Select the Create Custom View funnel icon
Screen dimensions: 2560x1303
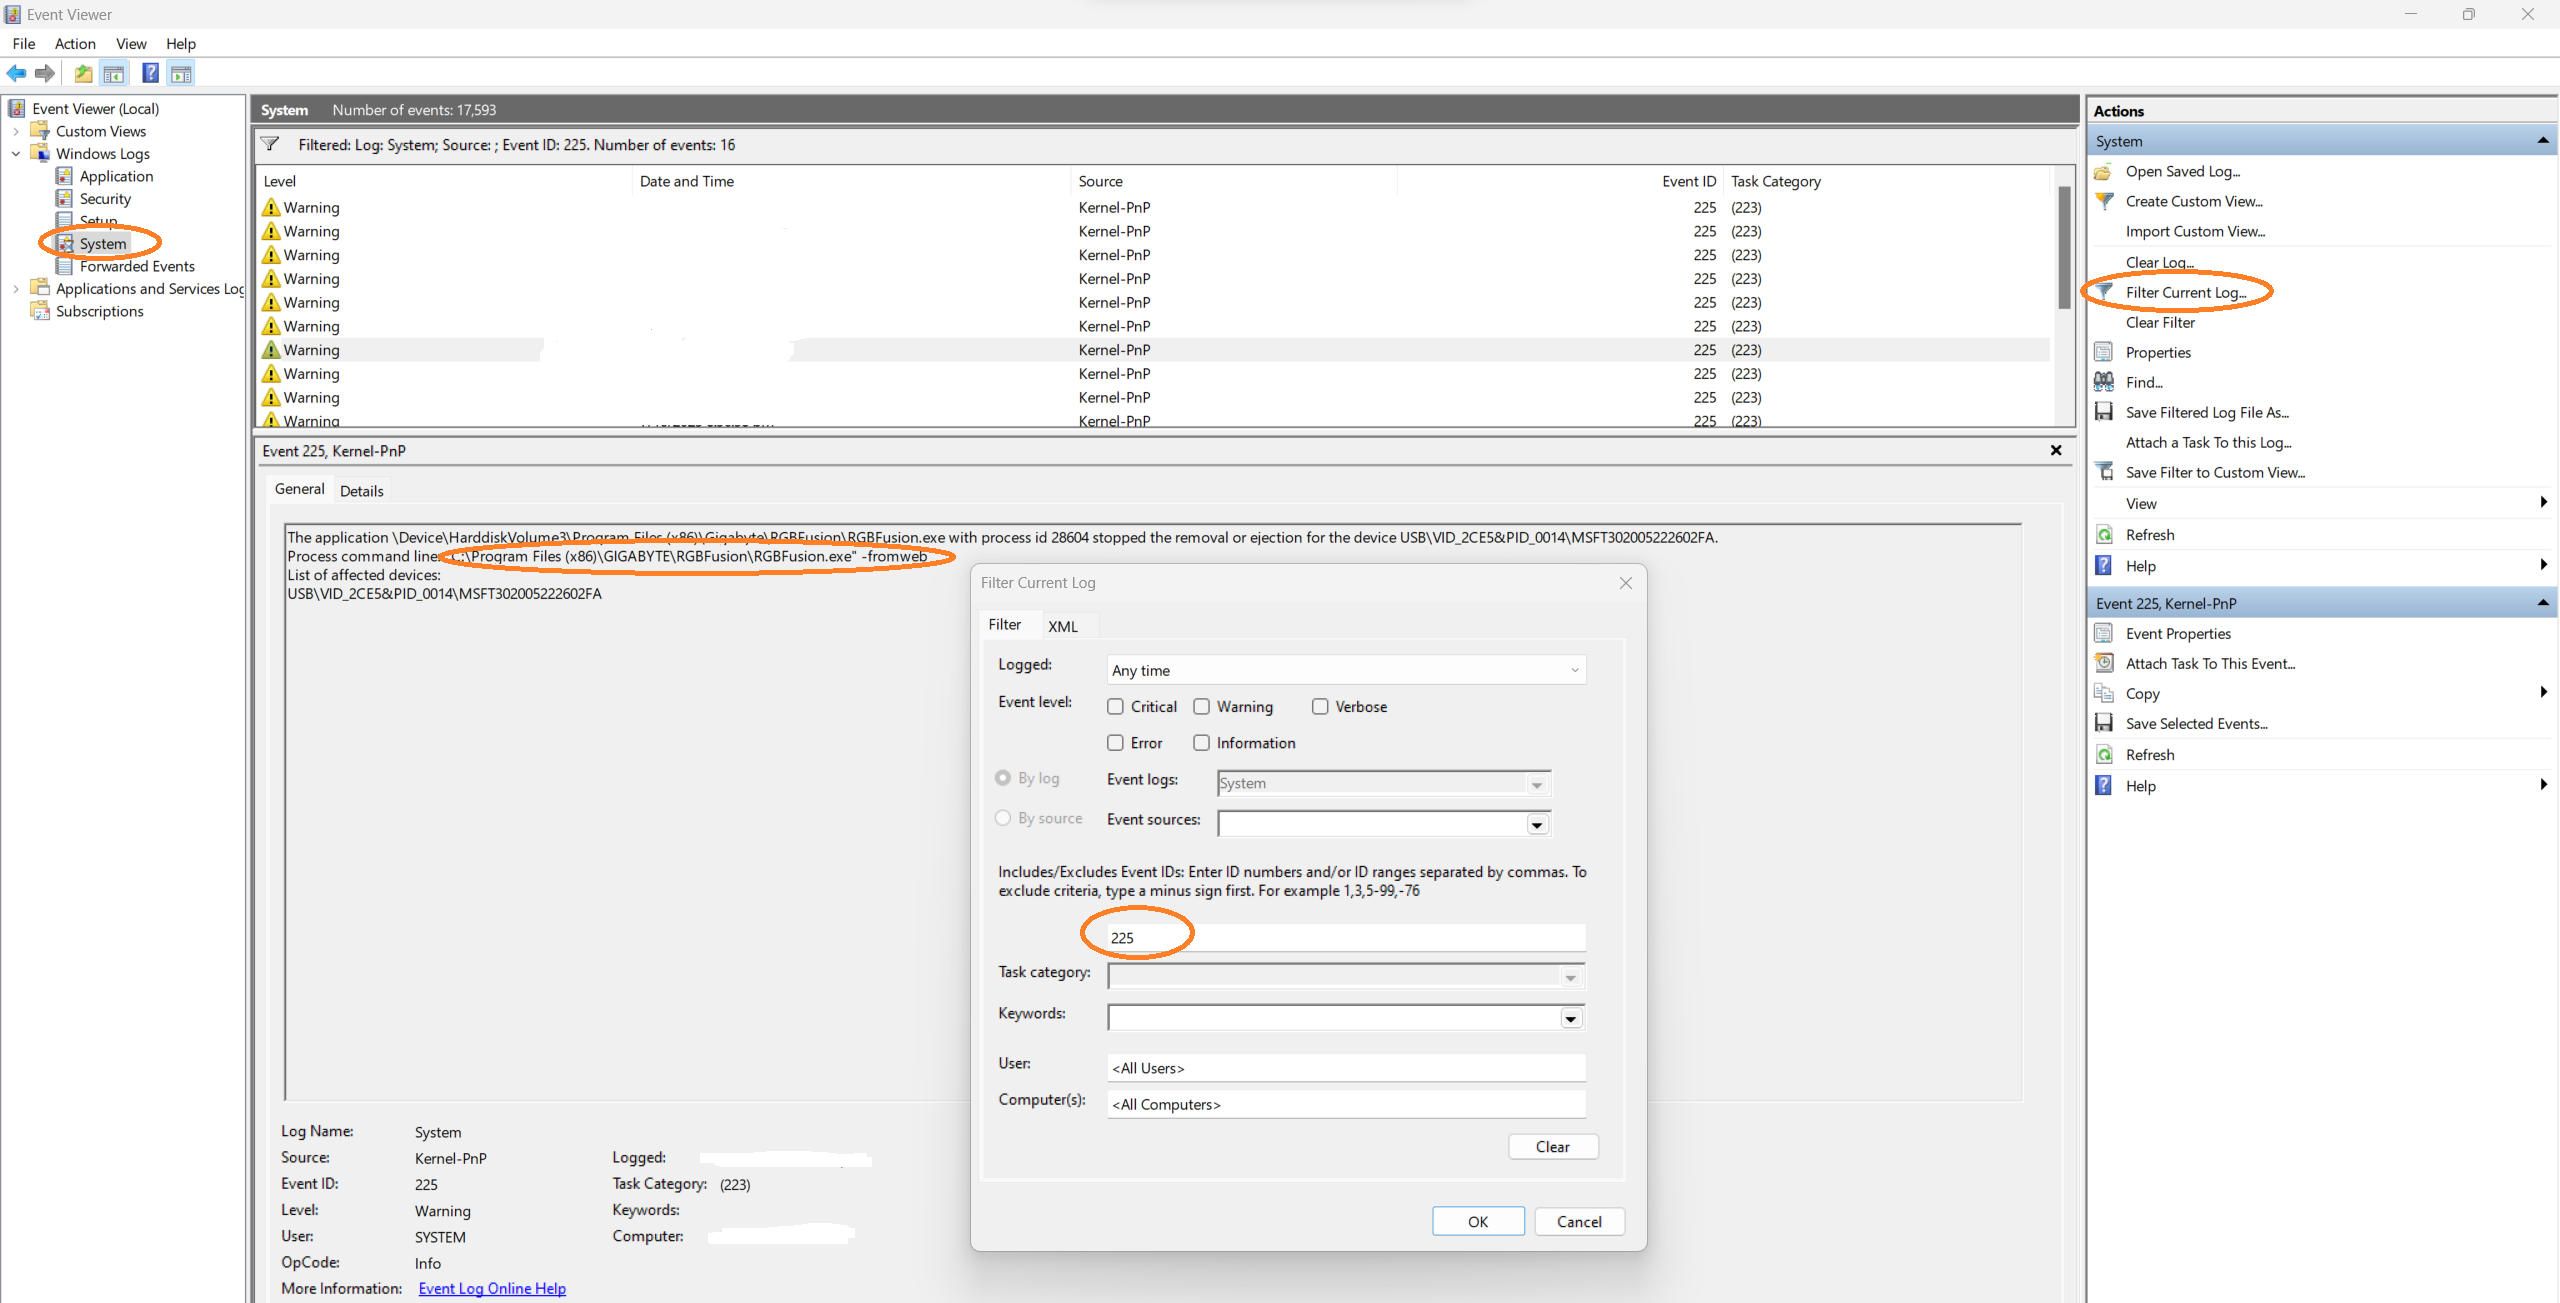click(2105, 201)
